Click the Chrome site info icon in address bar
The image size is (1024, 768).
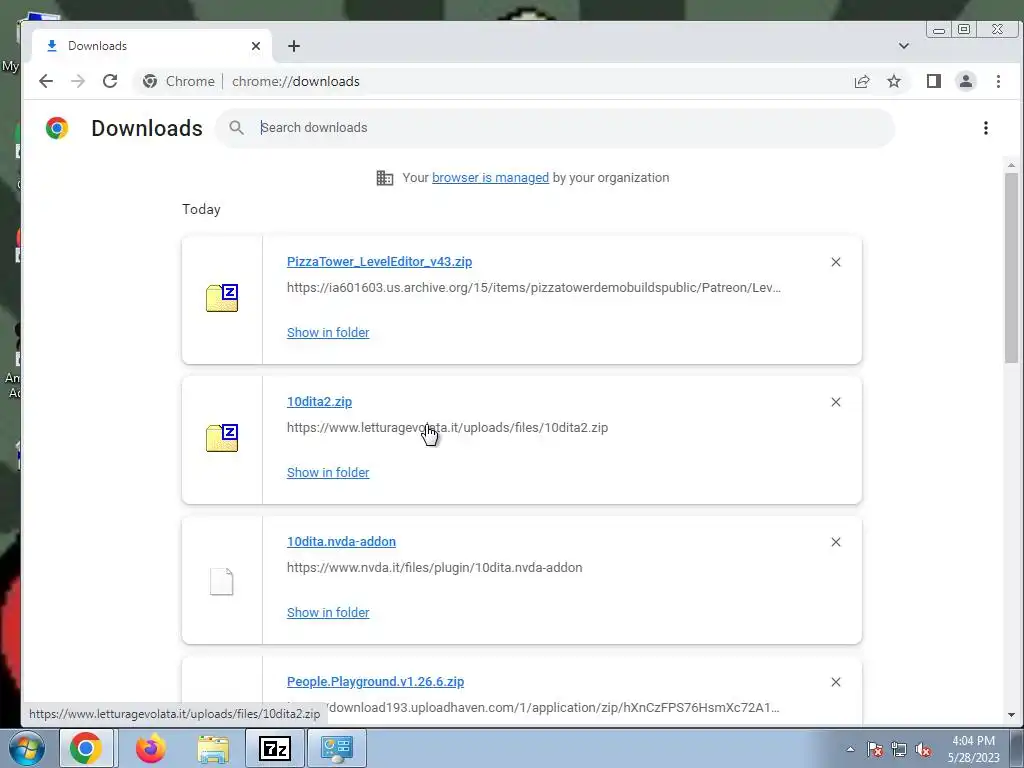[150, 81]
